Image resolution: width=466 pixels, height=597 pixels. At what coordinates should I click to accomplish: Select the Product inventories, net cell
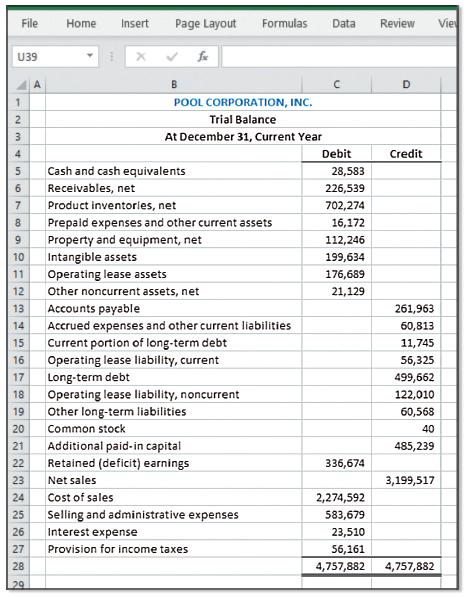point(174,205)
